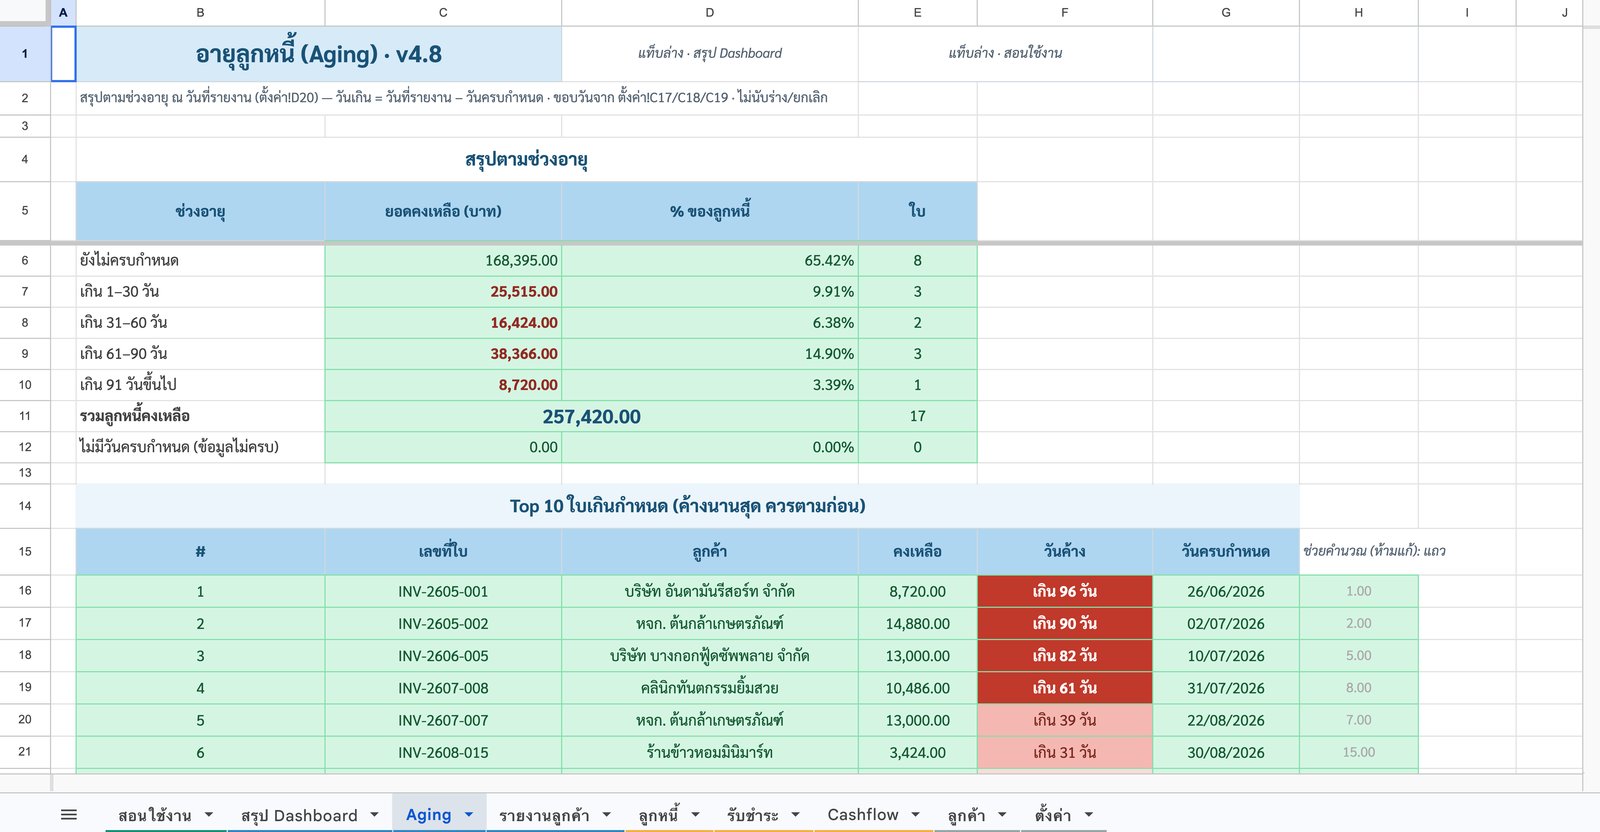The height and width of the screenshot is (832, 1600).
Task: Click the remaining amount 14,880.00
Action: click(918, 624)
